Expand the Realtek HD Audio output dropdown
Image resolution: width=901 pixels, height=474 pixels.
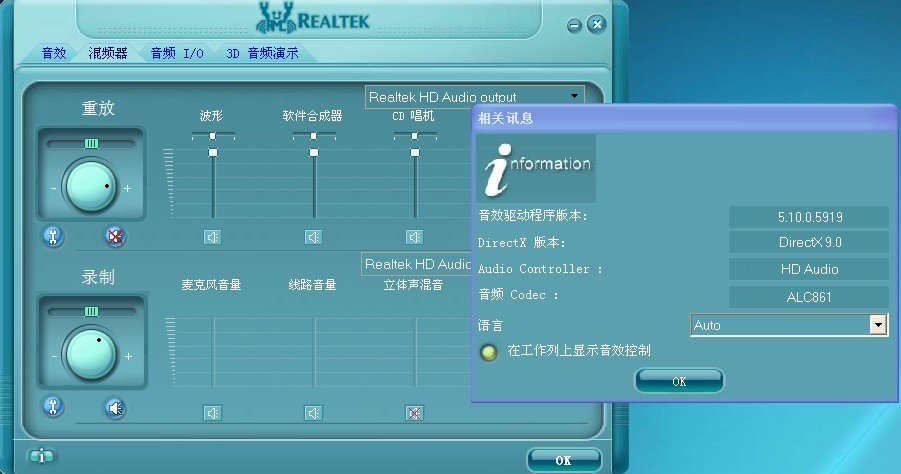pos(475,97)
